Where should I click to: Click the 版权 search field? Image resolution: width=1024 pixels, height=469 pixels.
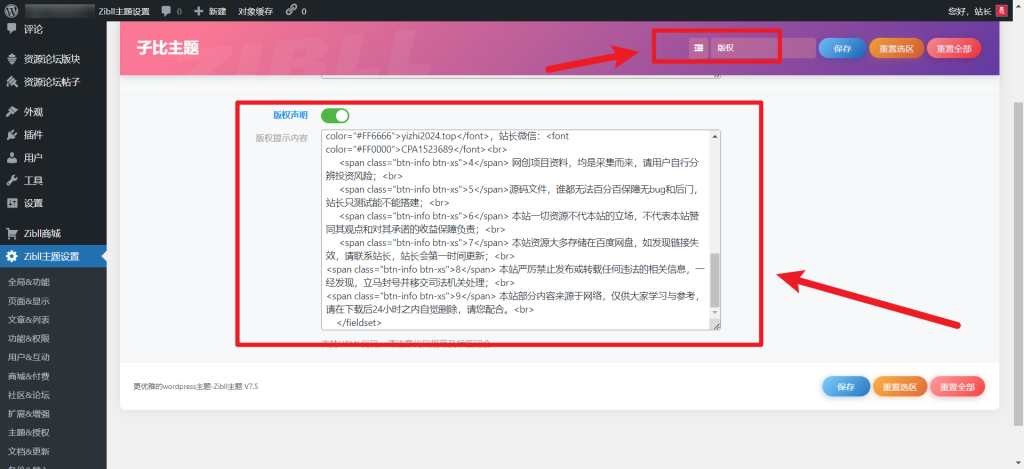(763, 48)
